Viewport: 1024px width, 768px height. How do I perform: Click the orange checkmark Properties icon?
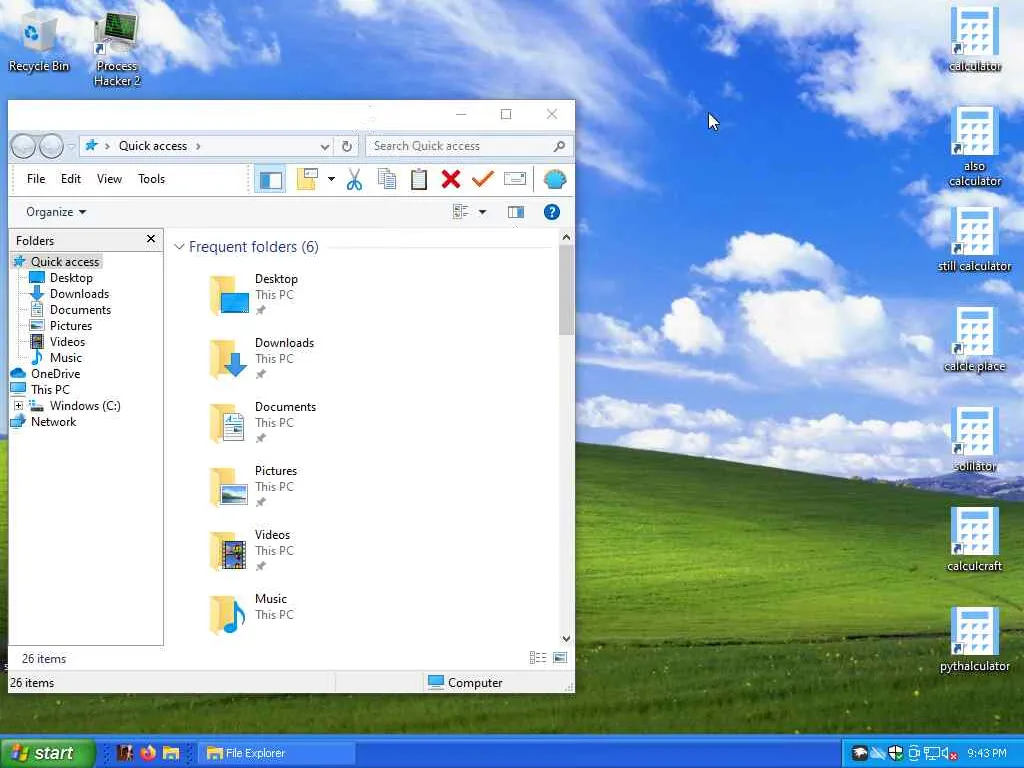483,179
